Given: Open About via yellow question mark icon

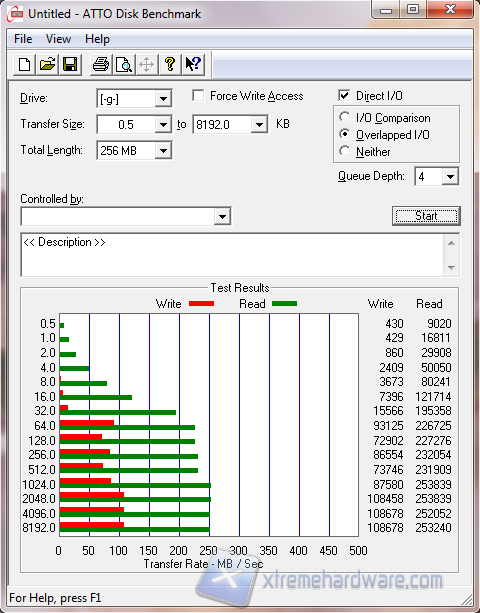Looking at the screenshot, I should click(170, 65).
